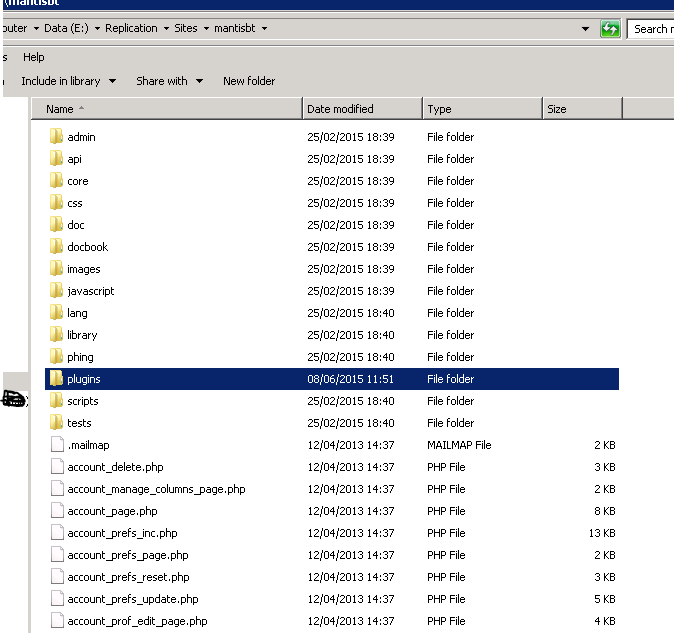This screenshot has width=674, height=633.
Task: Click the account_prefs_update.php file icon
Action: (57, 599)
